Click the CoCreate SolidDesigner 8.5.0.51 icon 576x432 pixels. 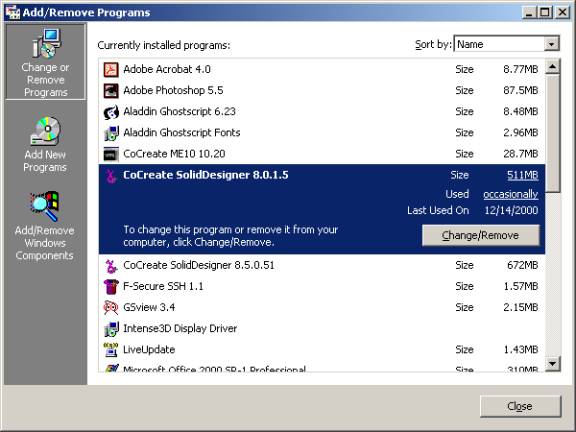click(x=111, y=266)
